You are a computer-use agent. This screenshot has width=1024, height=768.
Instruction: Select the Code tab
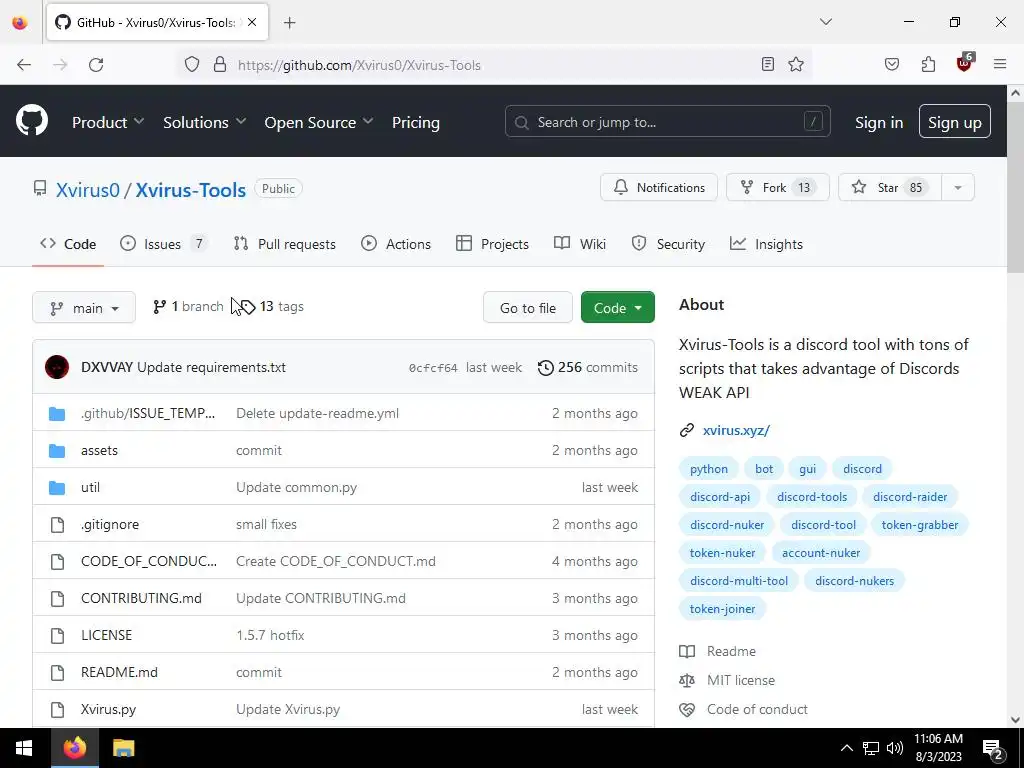[68, 244]
